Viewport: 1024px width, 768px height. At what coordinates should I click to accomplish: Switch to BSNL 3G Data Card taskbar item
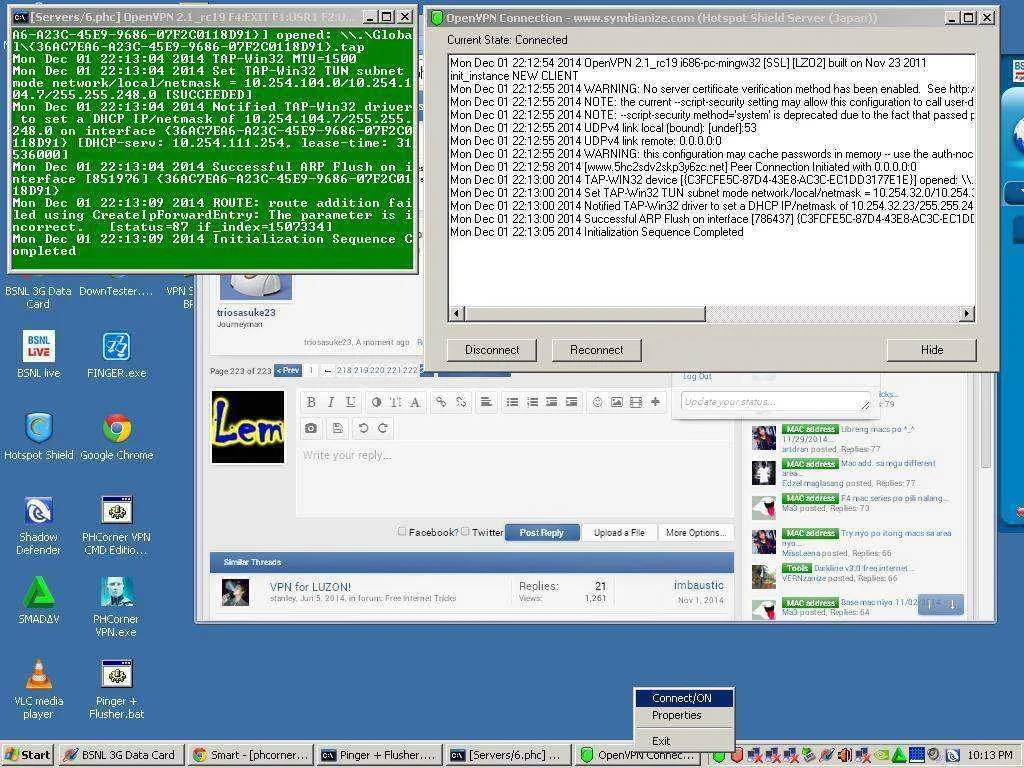click(121, 755)
